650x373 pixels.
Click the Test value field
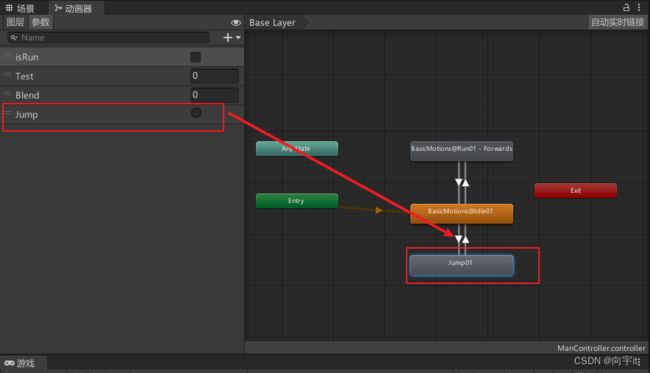(x=214, y=76)
